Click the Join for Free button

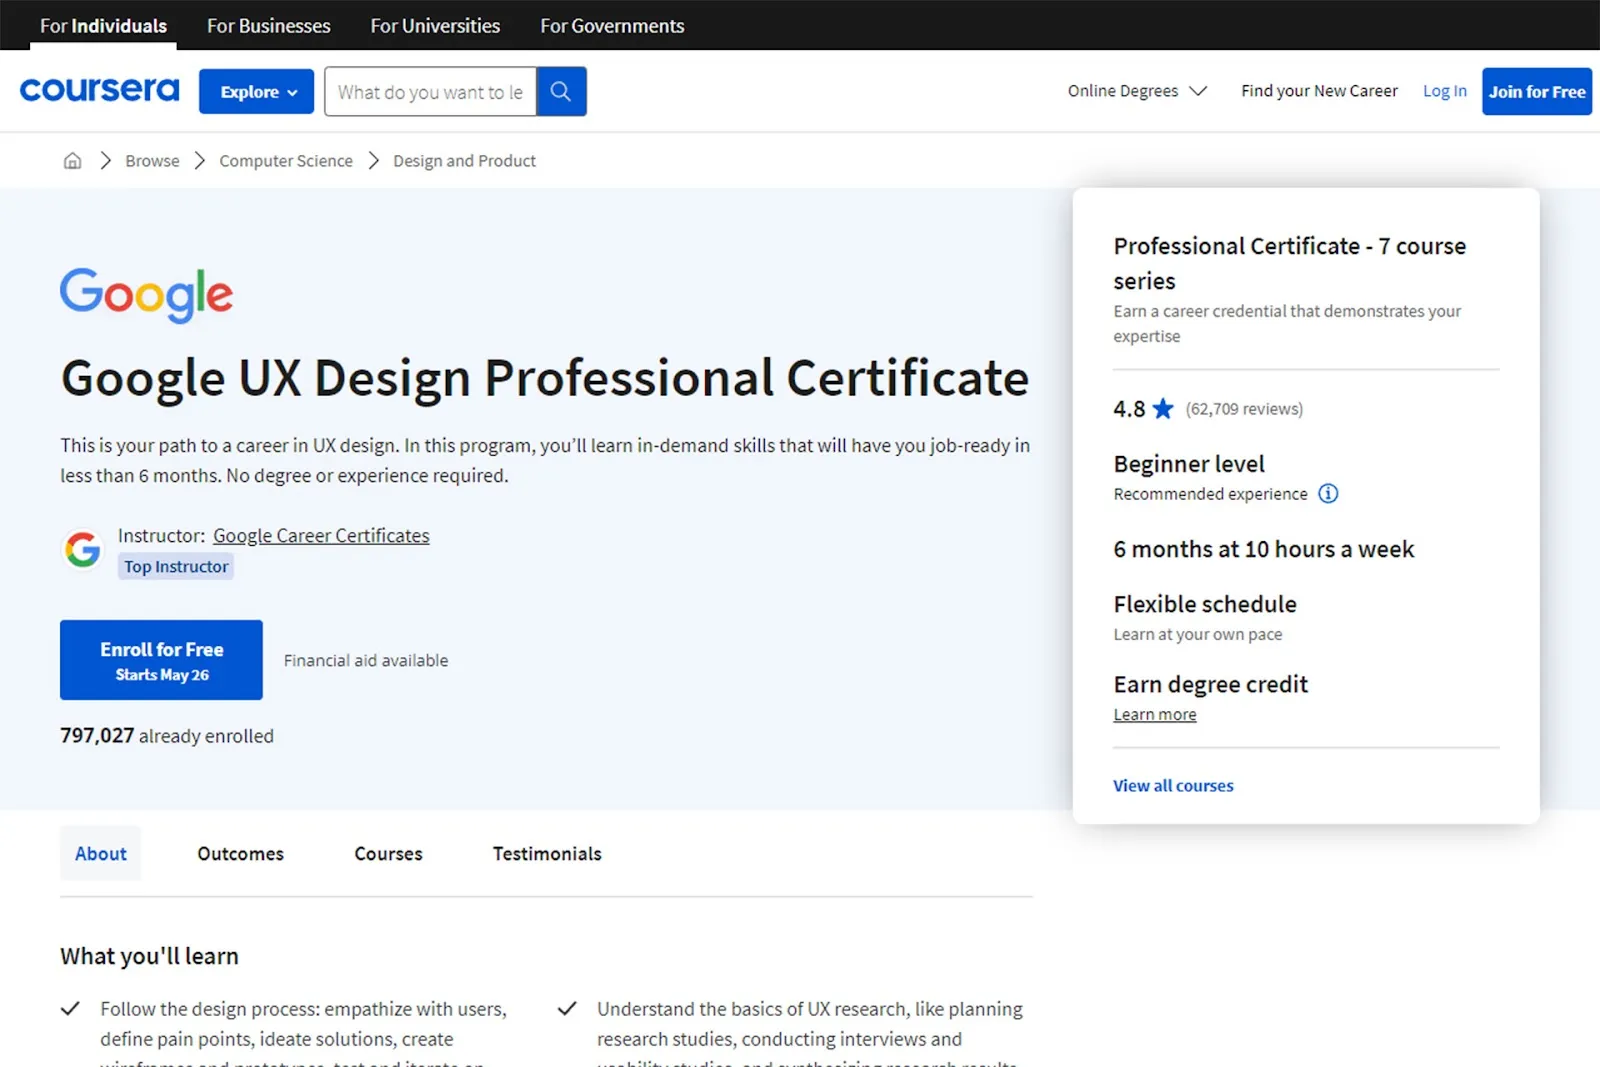click(x=1536, y=91)
